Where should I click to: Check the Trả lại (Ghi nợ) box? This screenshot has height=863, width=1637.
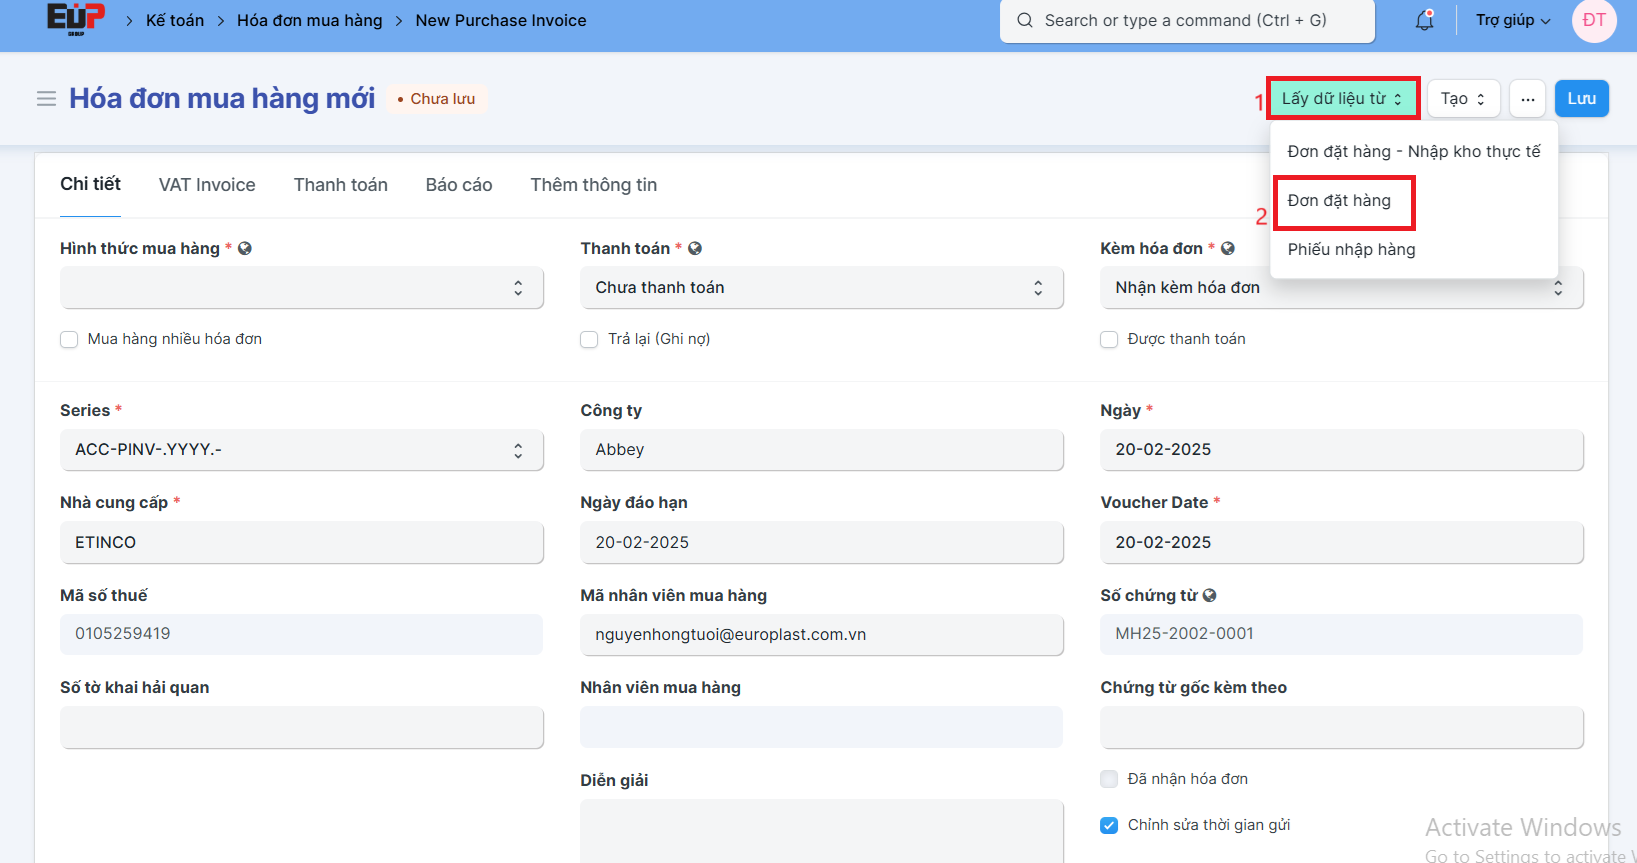pos(589,340)
